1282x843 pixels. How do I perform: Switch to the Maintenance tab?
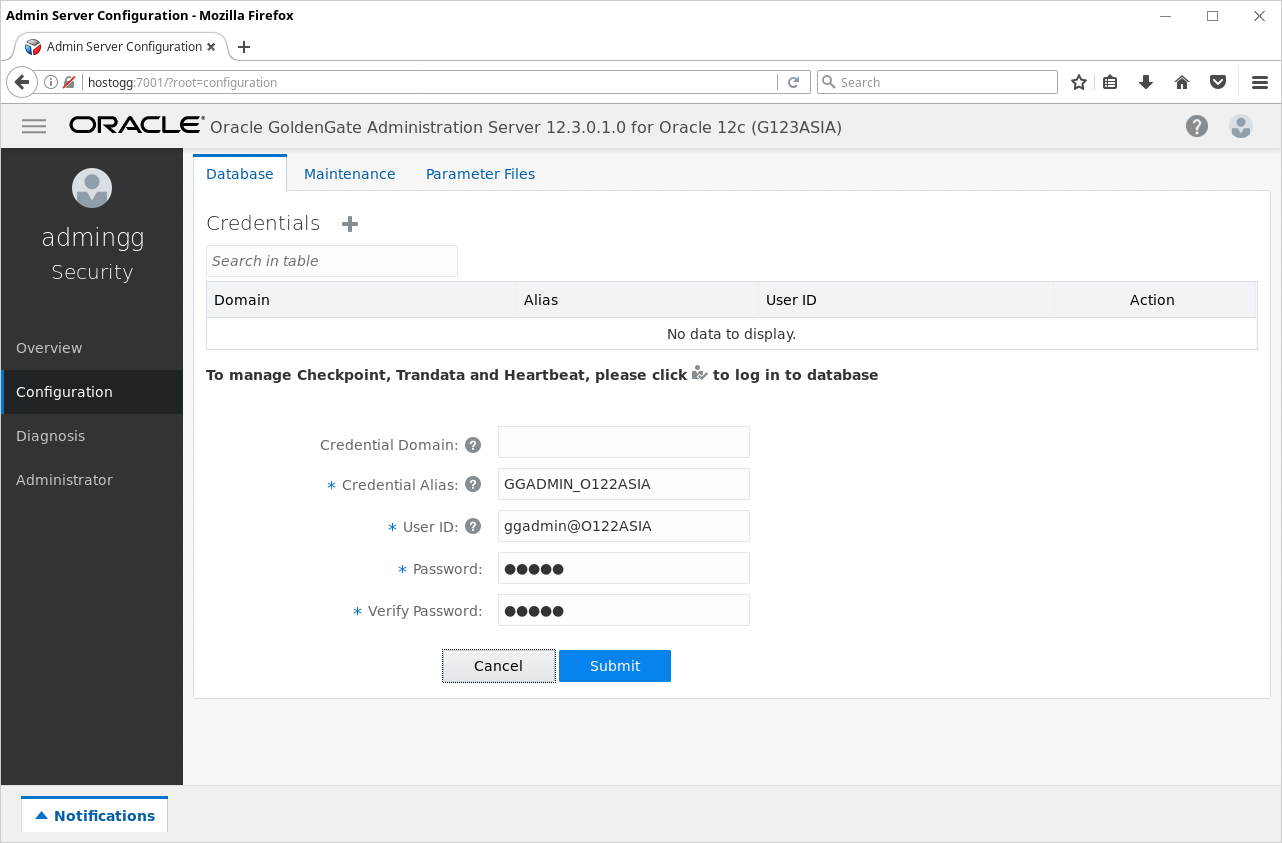[x=350, y=174]
